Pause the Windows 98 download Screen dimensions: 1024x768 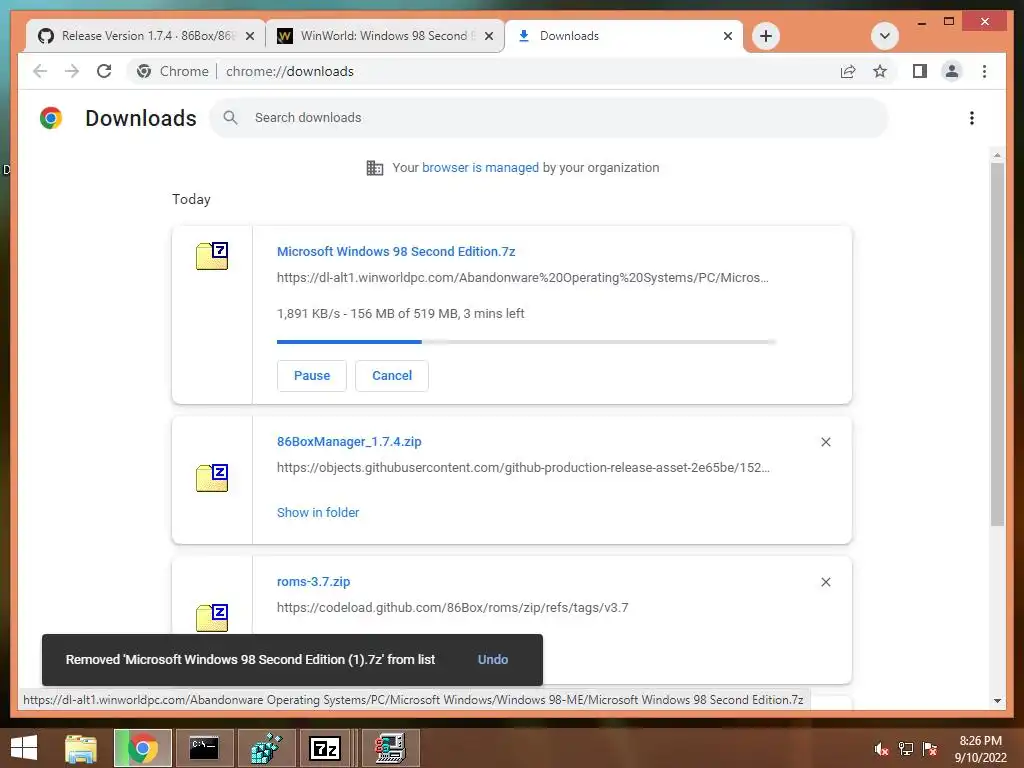312,376
